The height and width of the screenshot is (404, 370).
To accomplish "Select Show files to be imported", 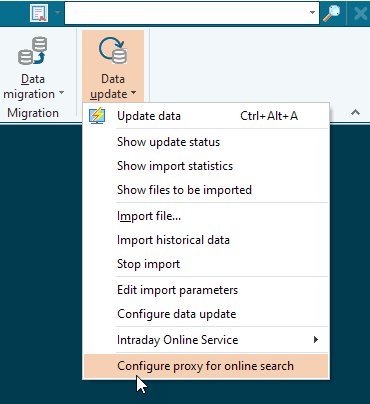I will (206, 190).
